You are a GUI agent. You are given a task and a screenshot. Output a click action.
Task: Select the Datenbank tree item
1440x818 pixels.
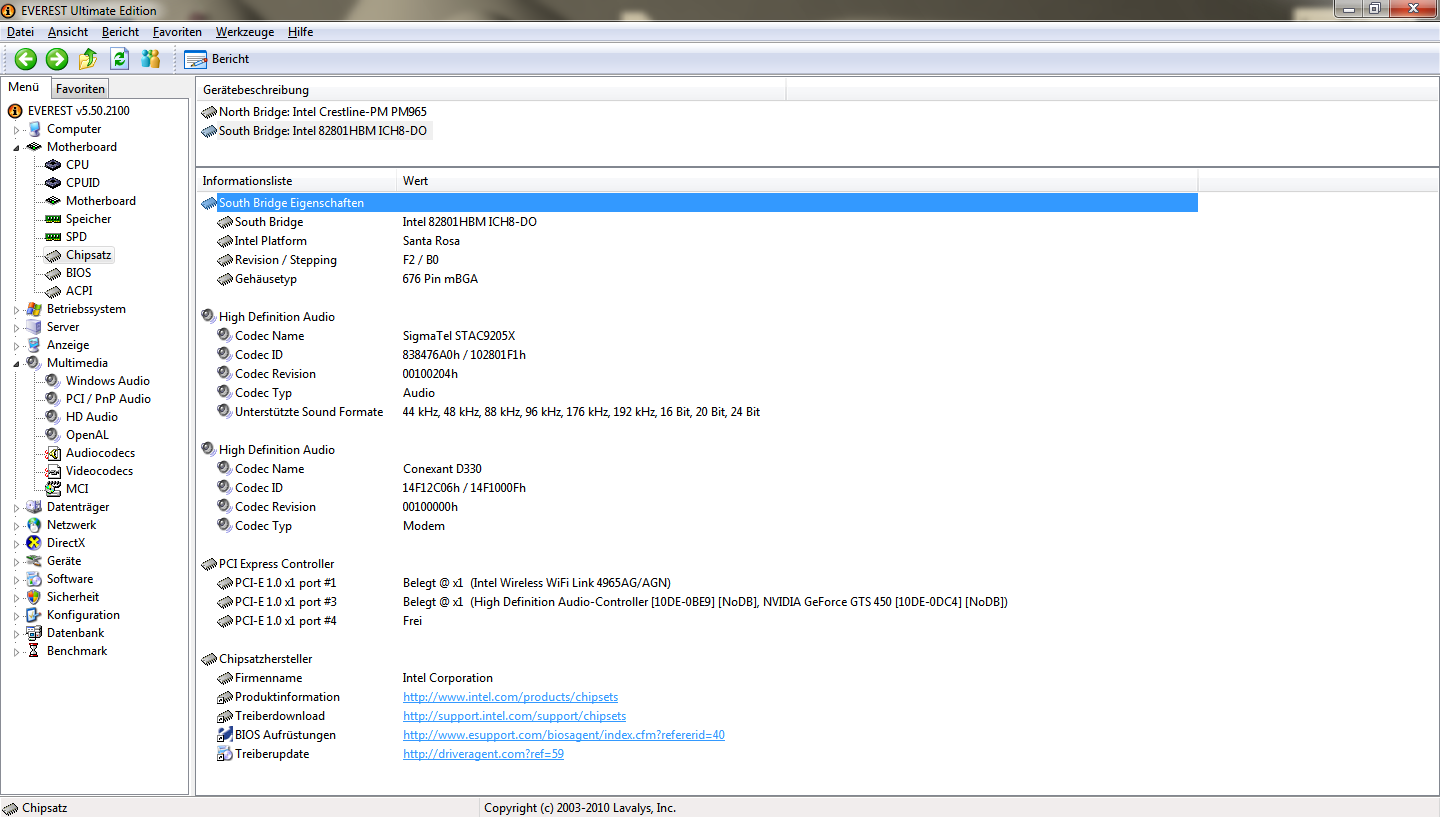tap(75, 633)
